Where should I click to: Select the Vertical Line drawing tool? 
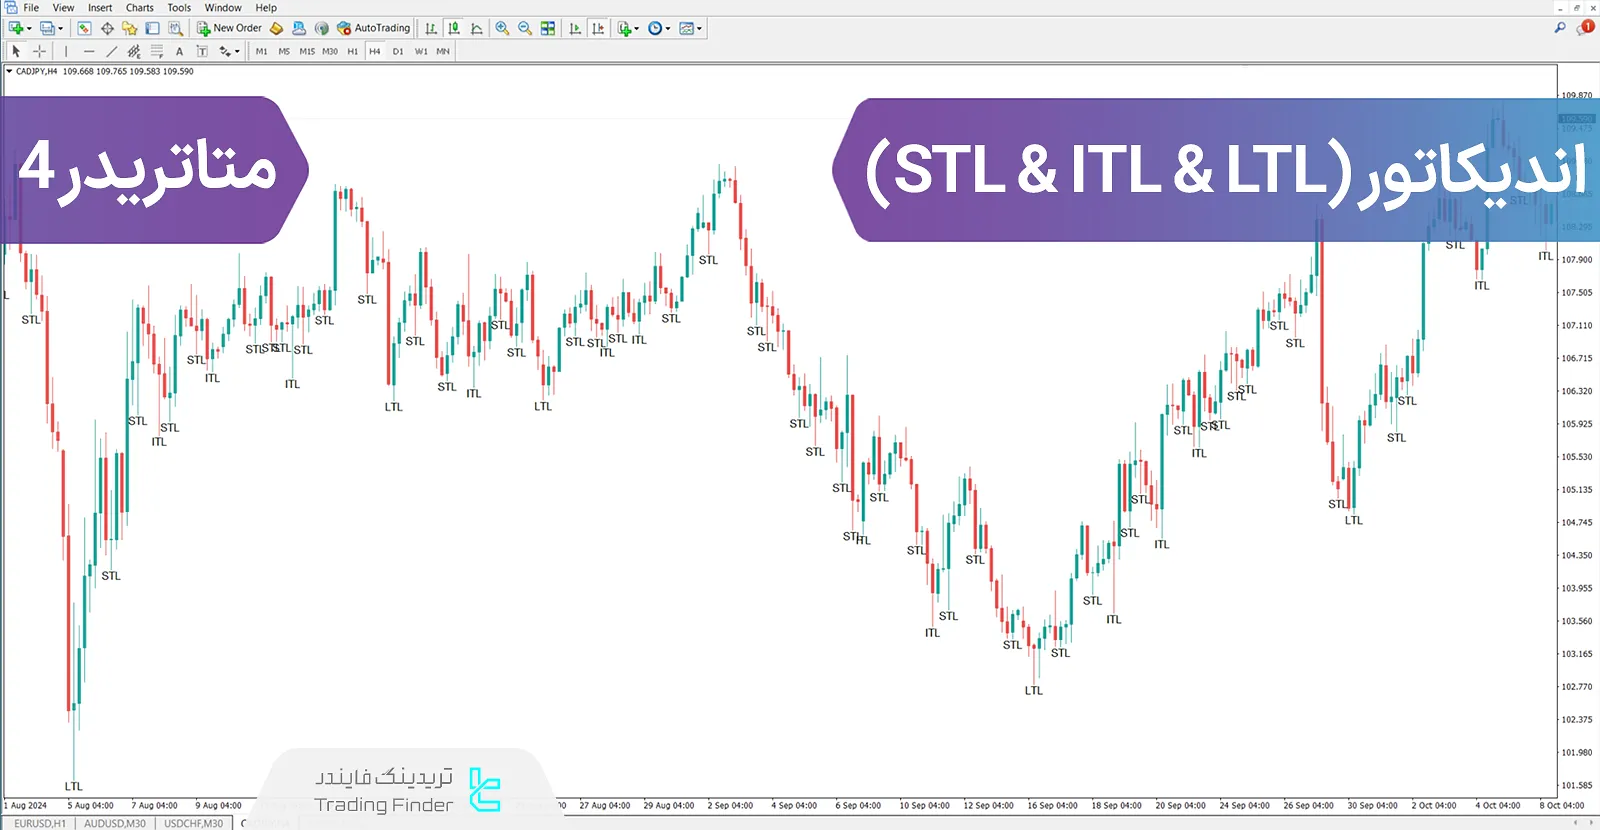[x=66, y=51]
